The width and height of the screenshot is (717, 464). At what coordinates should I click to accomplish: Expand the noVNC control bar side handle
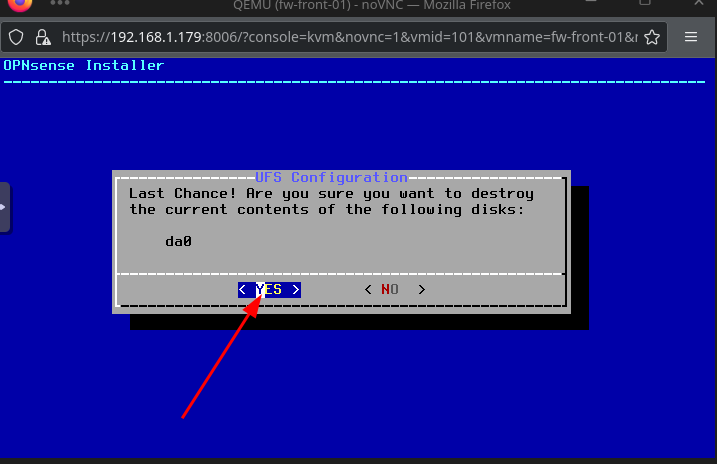point(5,207)
